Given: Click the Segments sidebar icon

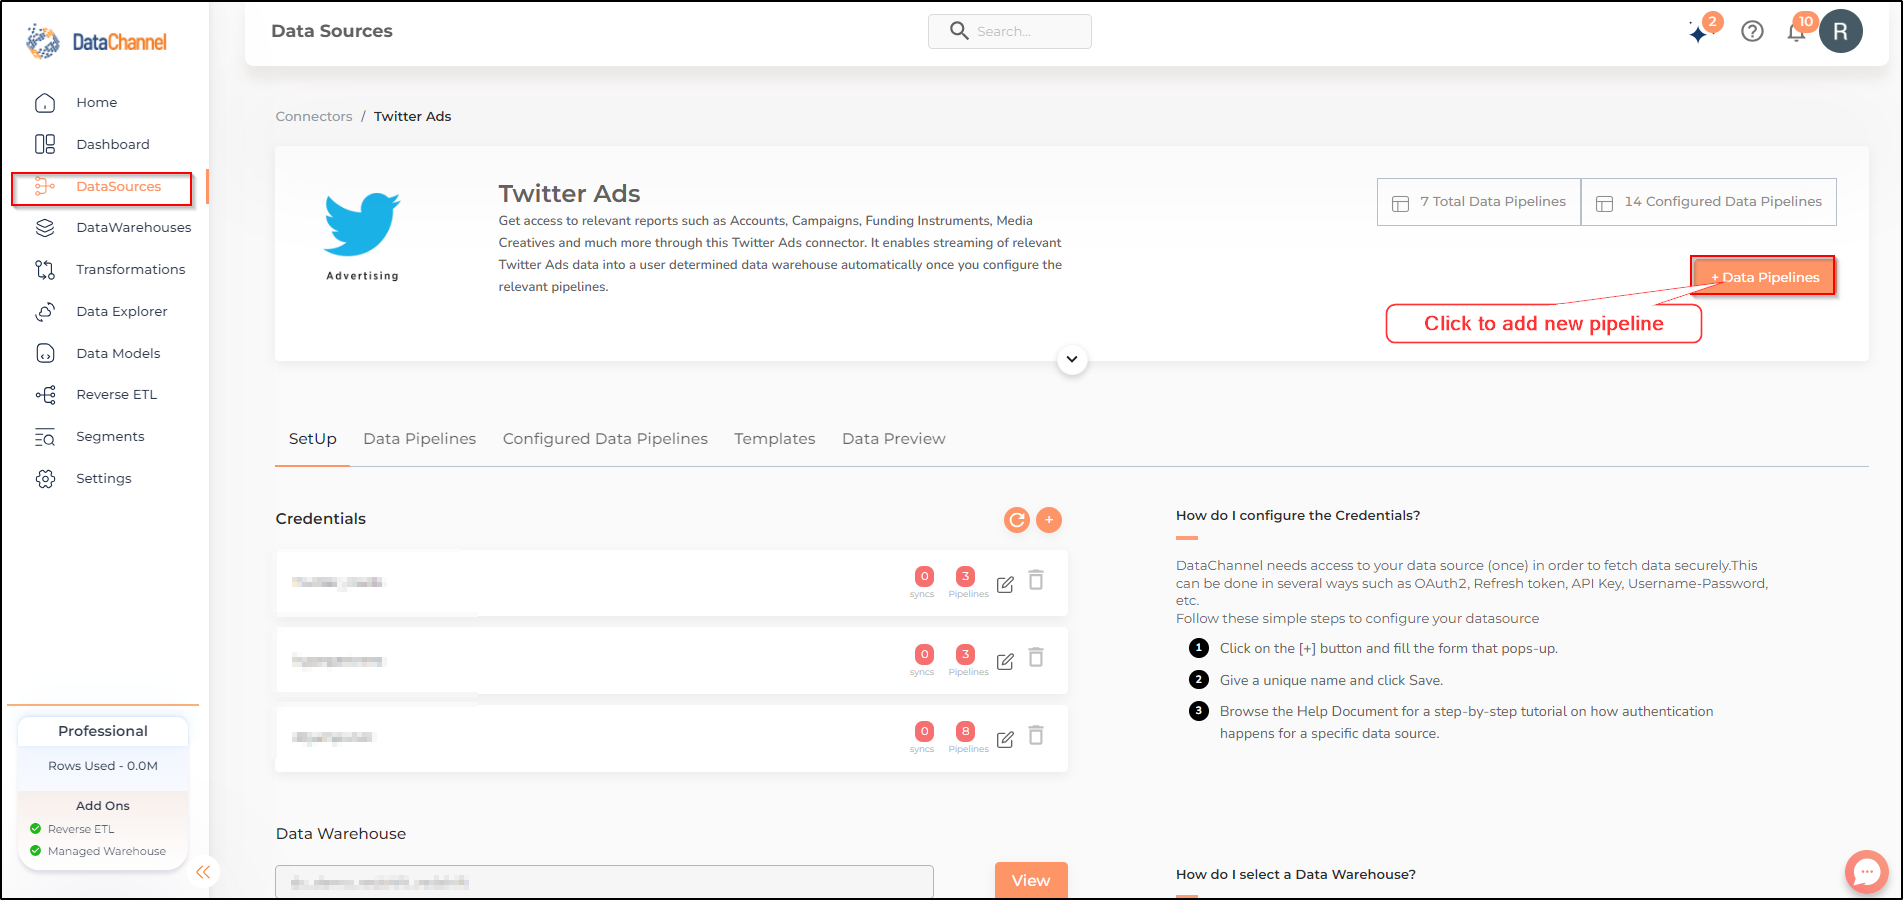Looking at the screenshot, I should pos(45,437).
